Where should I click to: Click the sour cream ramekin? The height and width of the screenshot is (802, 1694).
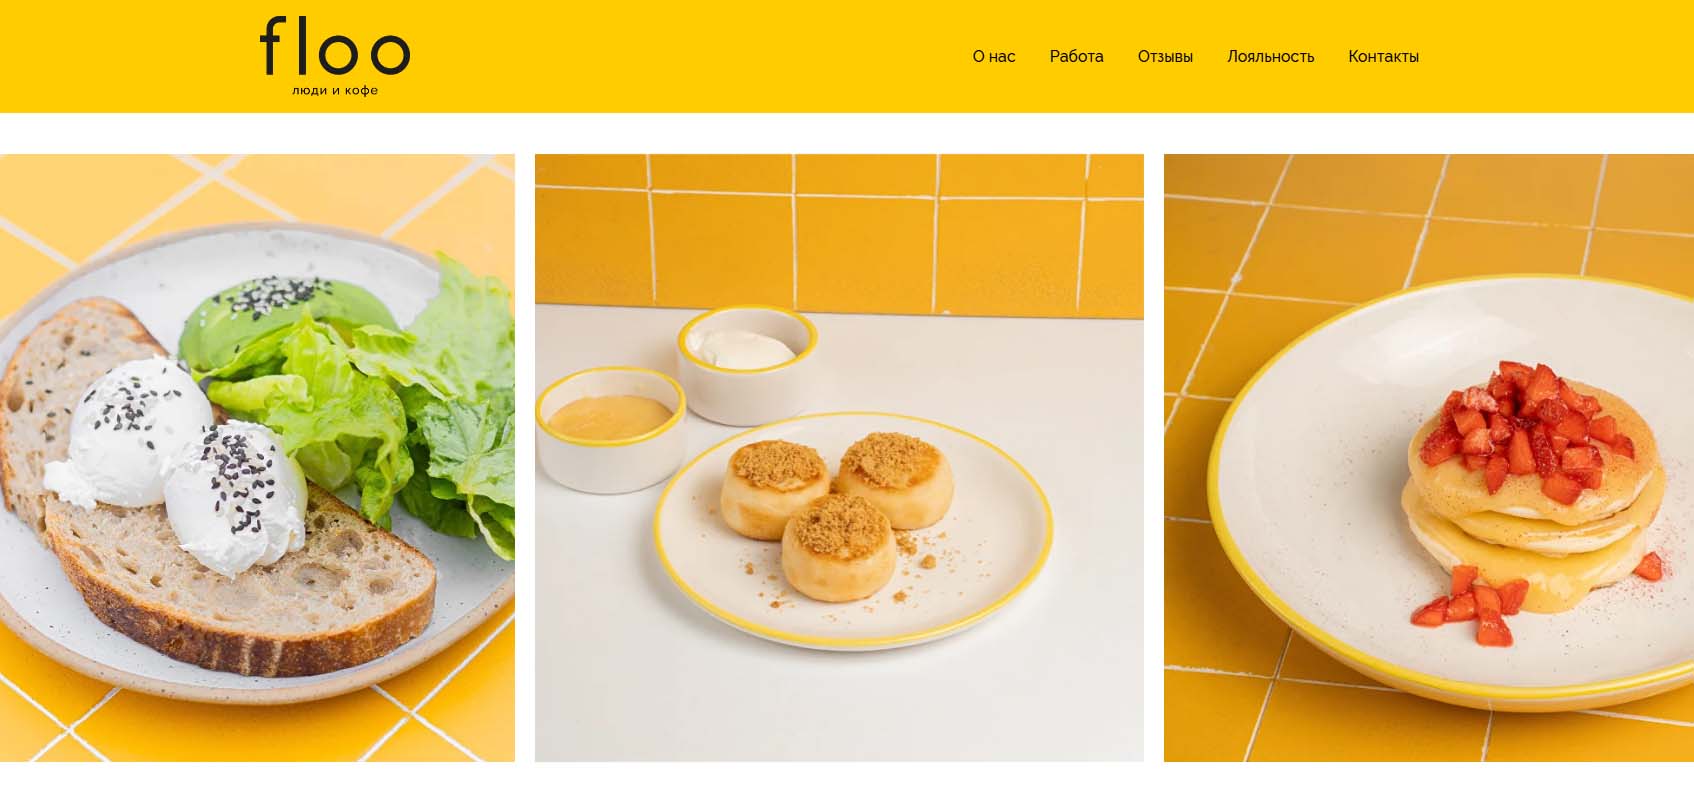(x=747, y=364)
